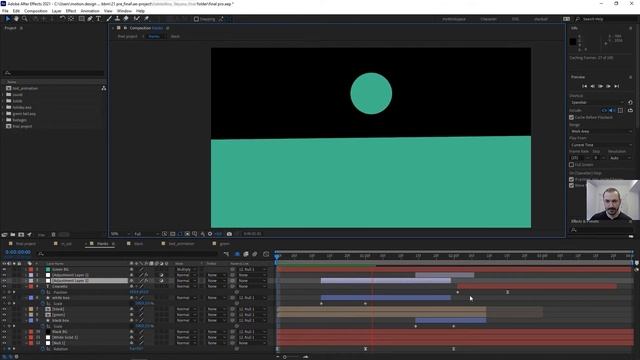The image size is (640, 360).
Task: Select the Rectangle shape tool
Action: pos(82,19)
